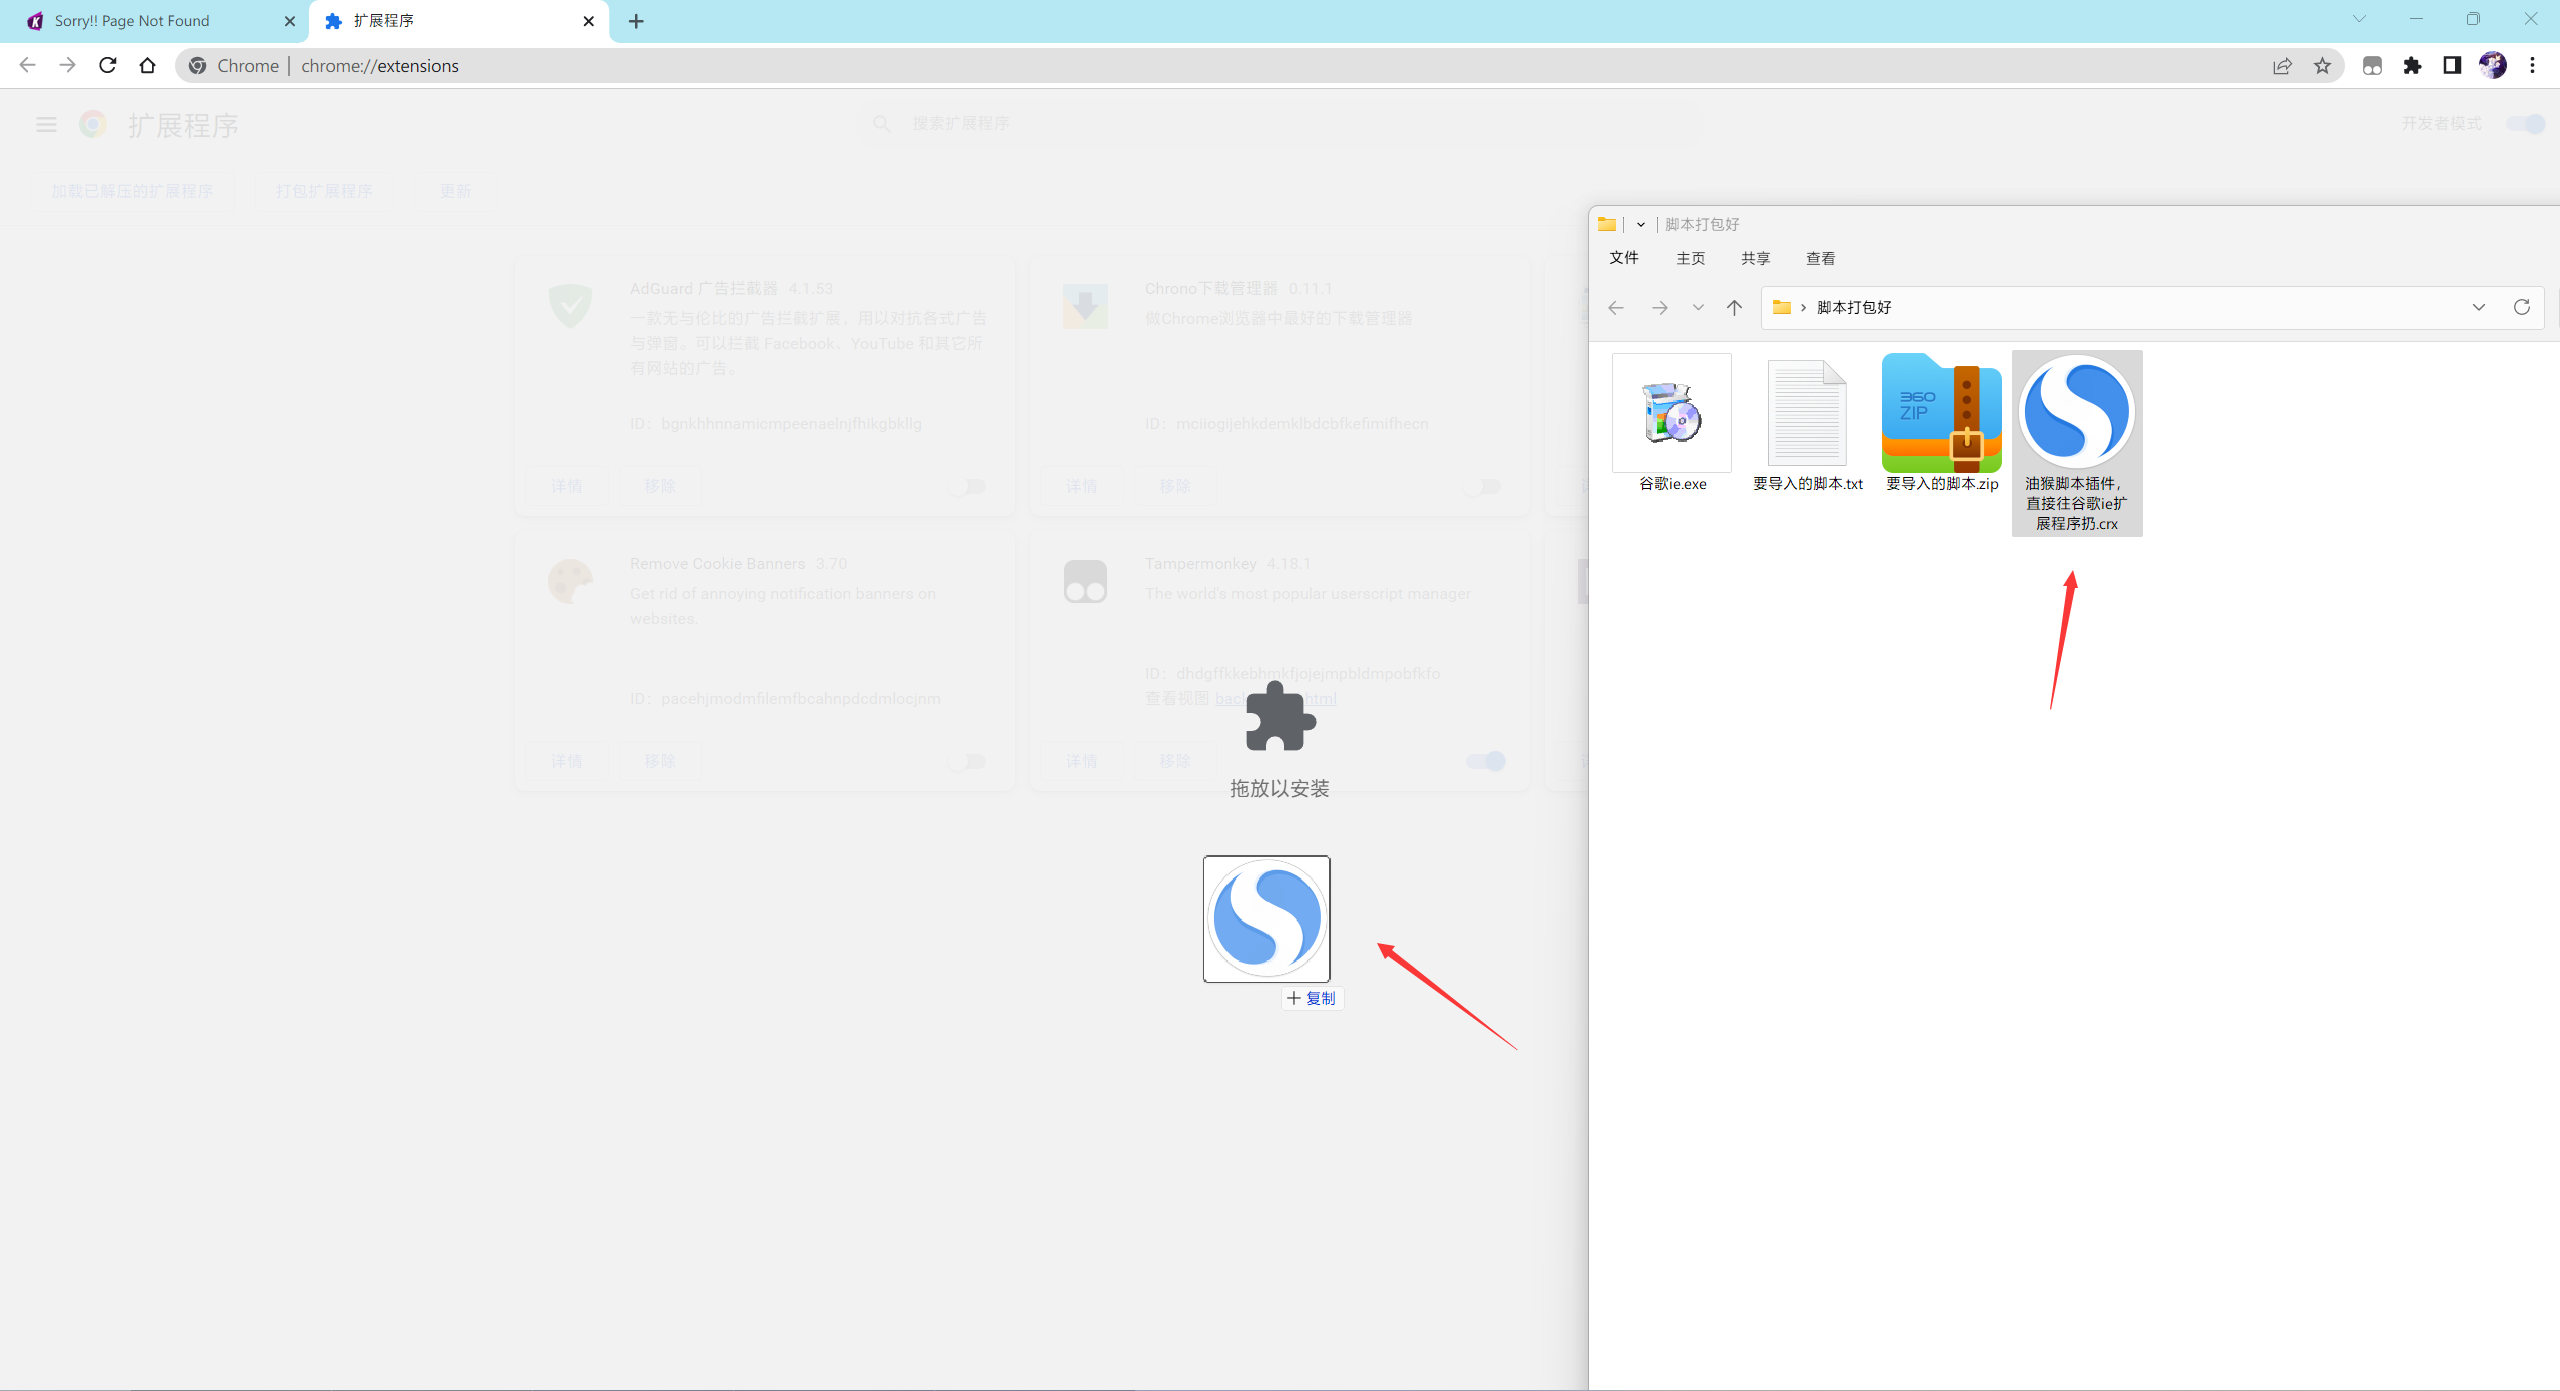The image size is (2560, 1391).
Task: Select the 谷歌ie.exe file
Action: click(x=1672, y=424)
